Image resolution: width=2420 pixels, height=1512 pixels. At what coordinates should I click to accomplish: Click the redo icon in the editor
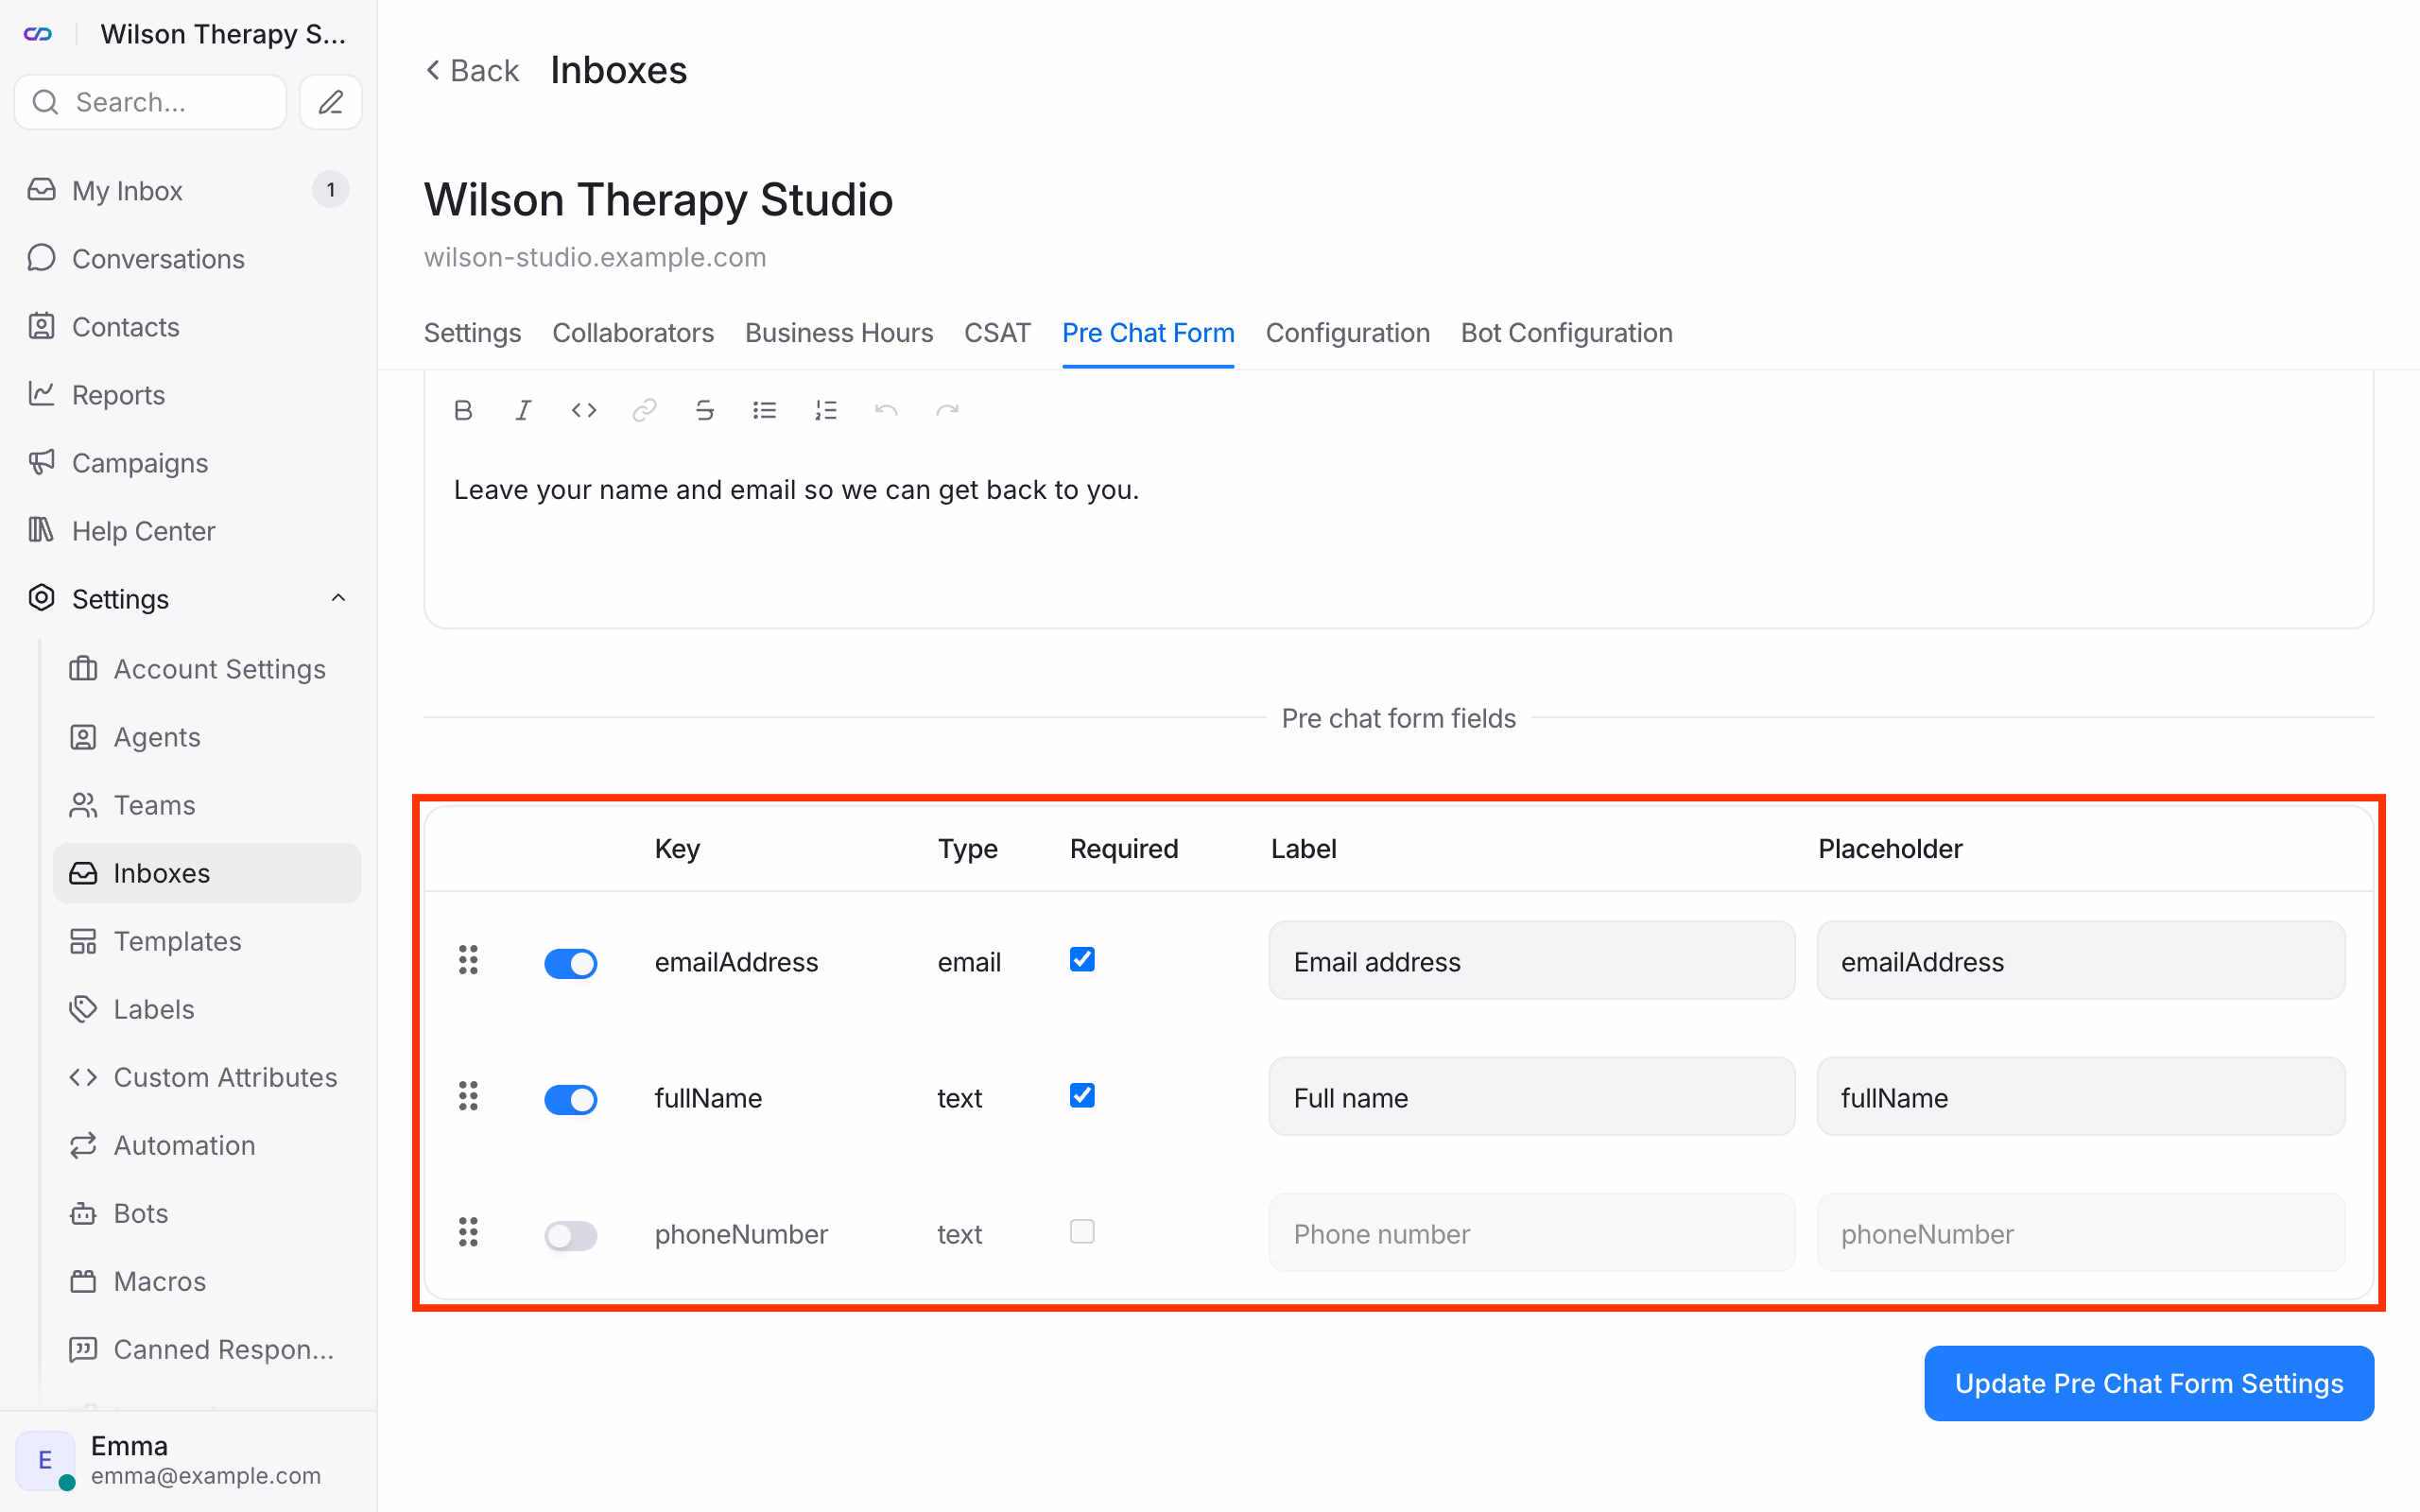click(x=947, y=410)
